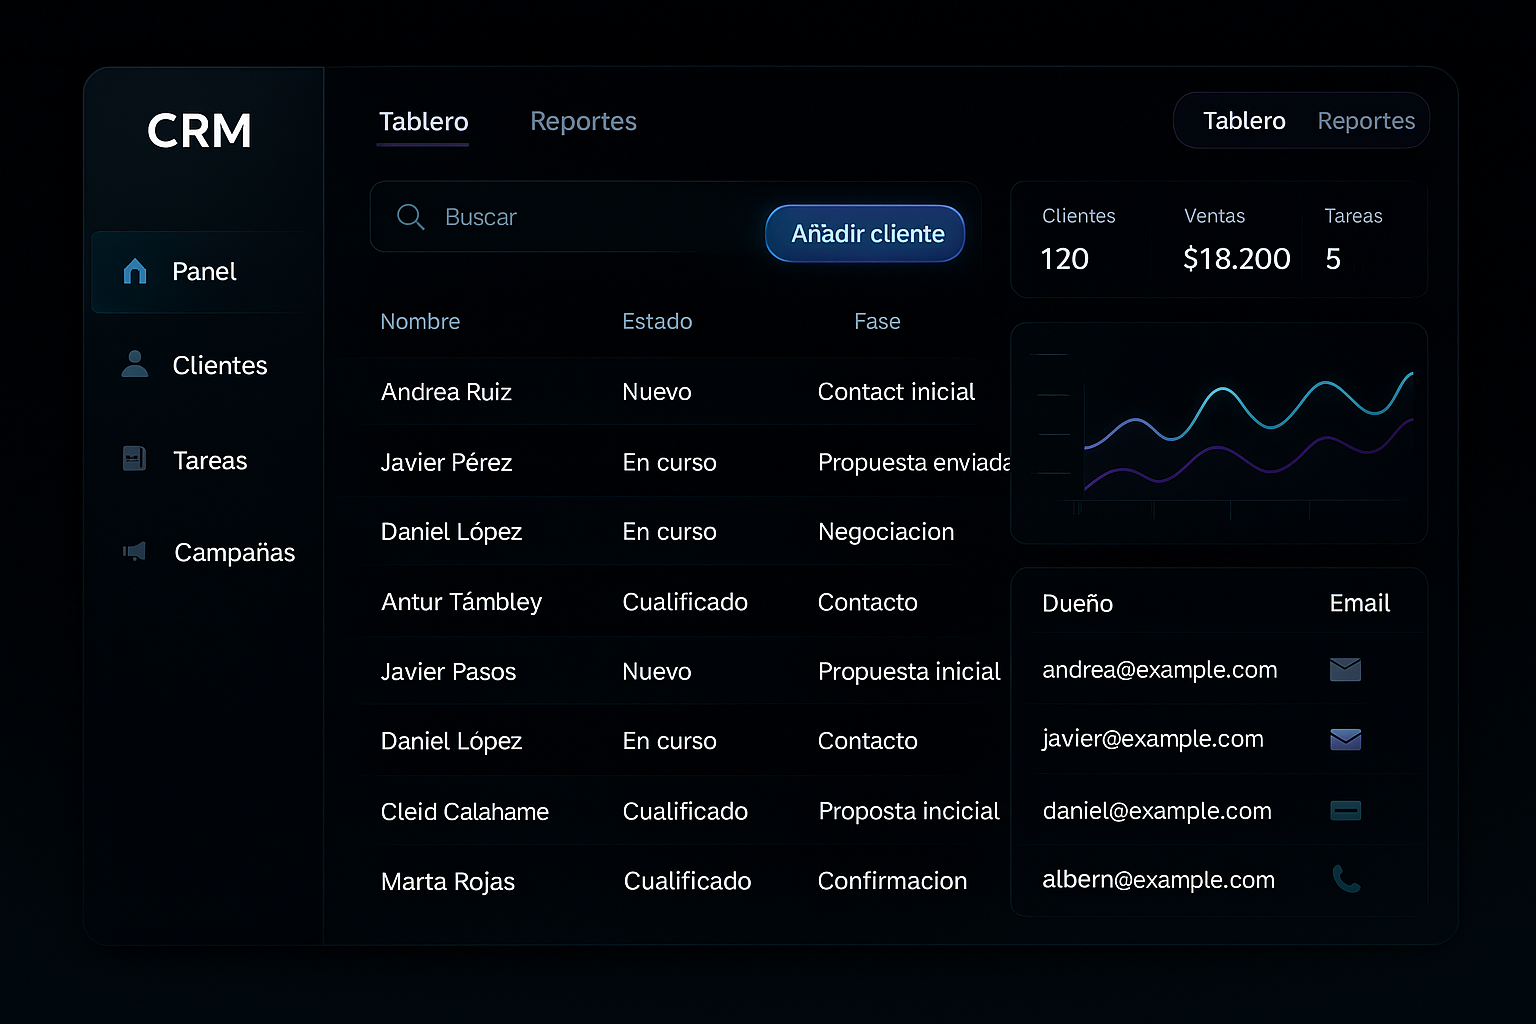Image resolution: width=1536 pixels, height=1024 pixels.
Task: Open Campañas using the megaphone icon
Action: point(133,551)
